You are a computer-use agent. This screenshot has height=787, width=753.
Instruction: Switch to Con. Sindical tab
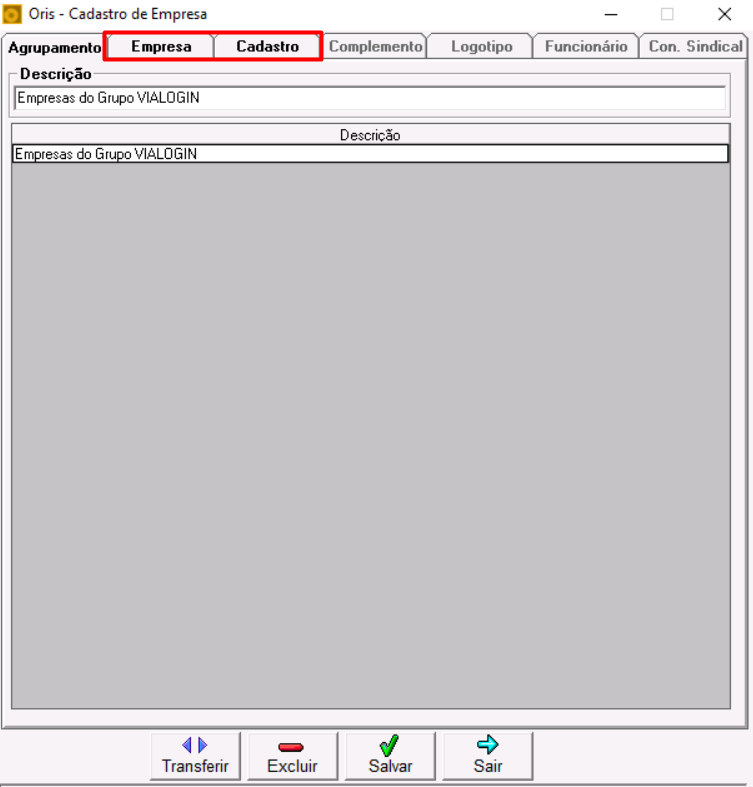pyautogui.click(x=695, y=47)
